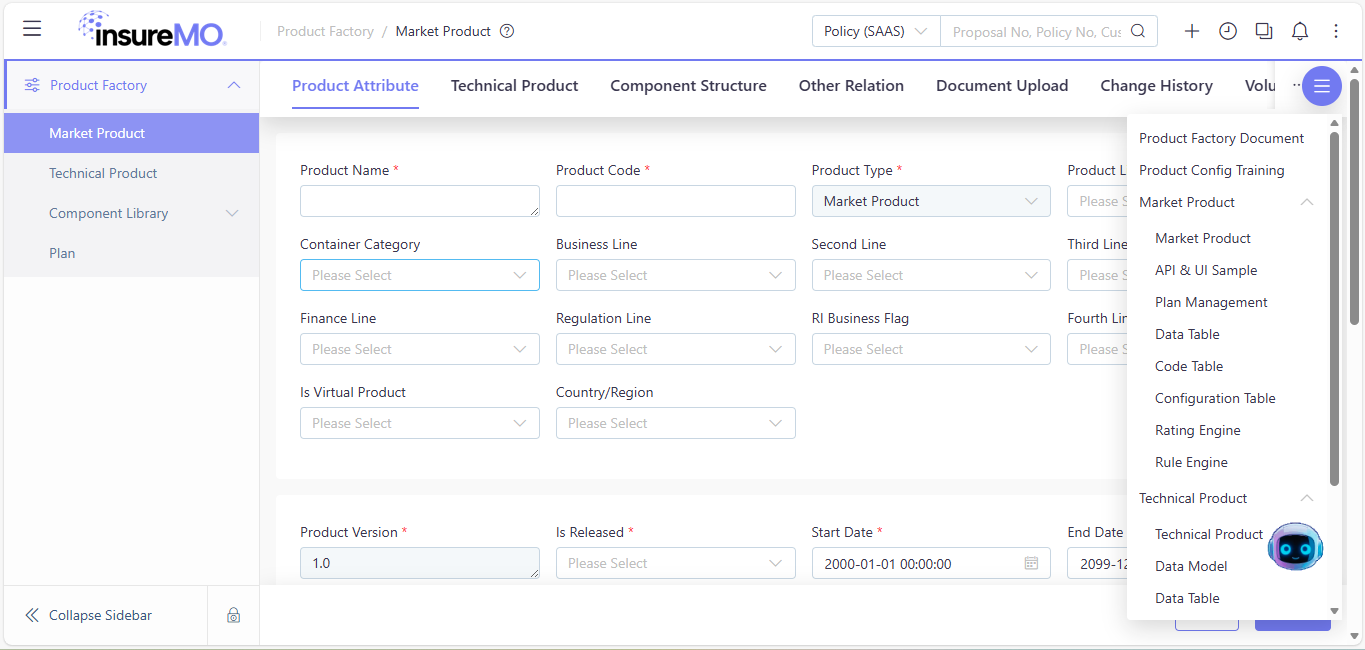Open the Product Type dropdown
The height and width of the screenshot is (650, 1365).
click(931, 201)
